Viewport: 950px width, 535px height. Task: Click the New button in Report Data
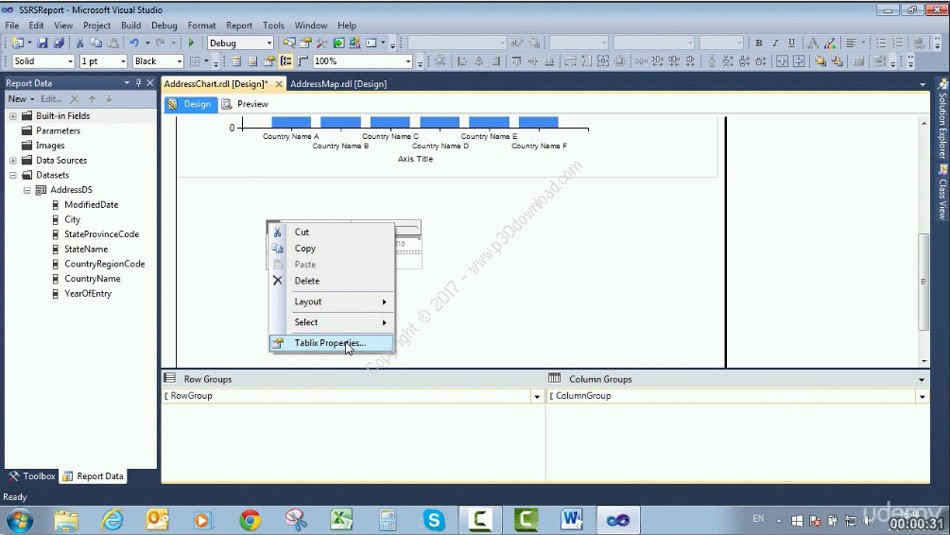coord(21,99)
